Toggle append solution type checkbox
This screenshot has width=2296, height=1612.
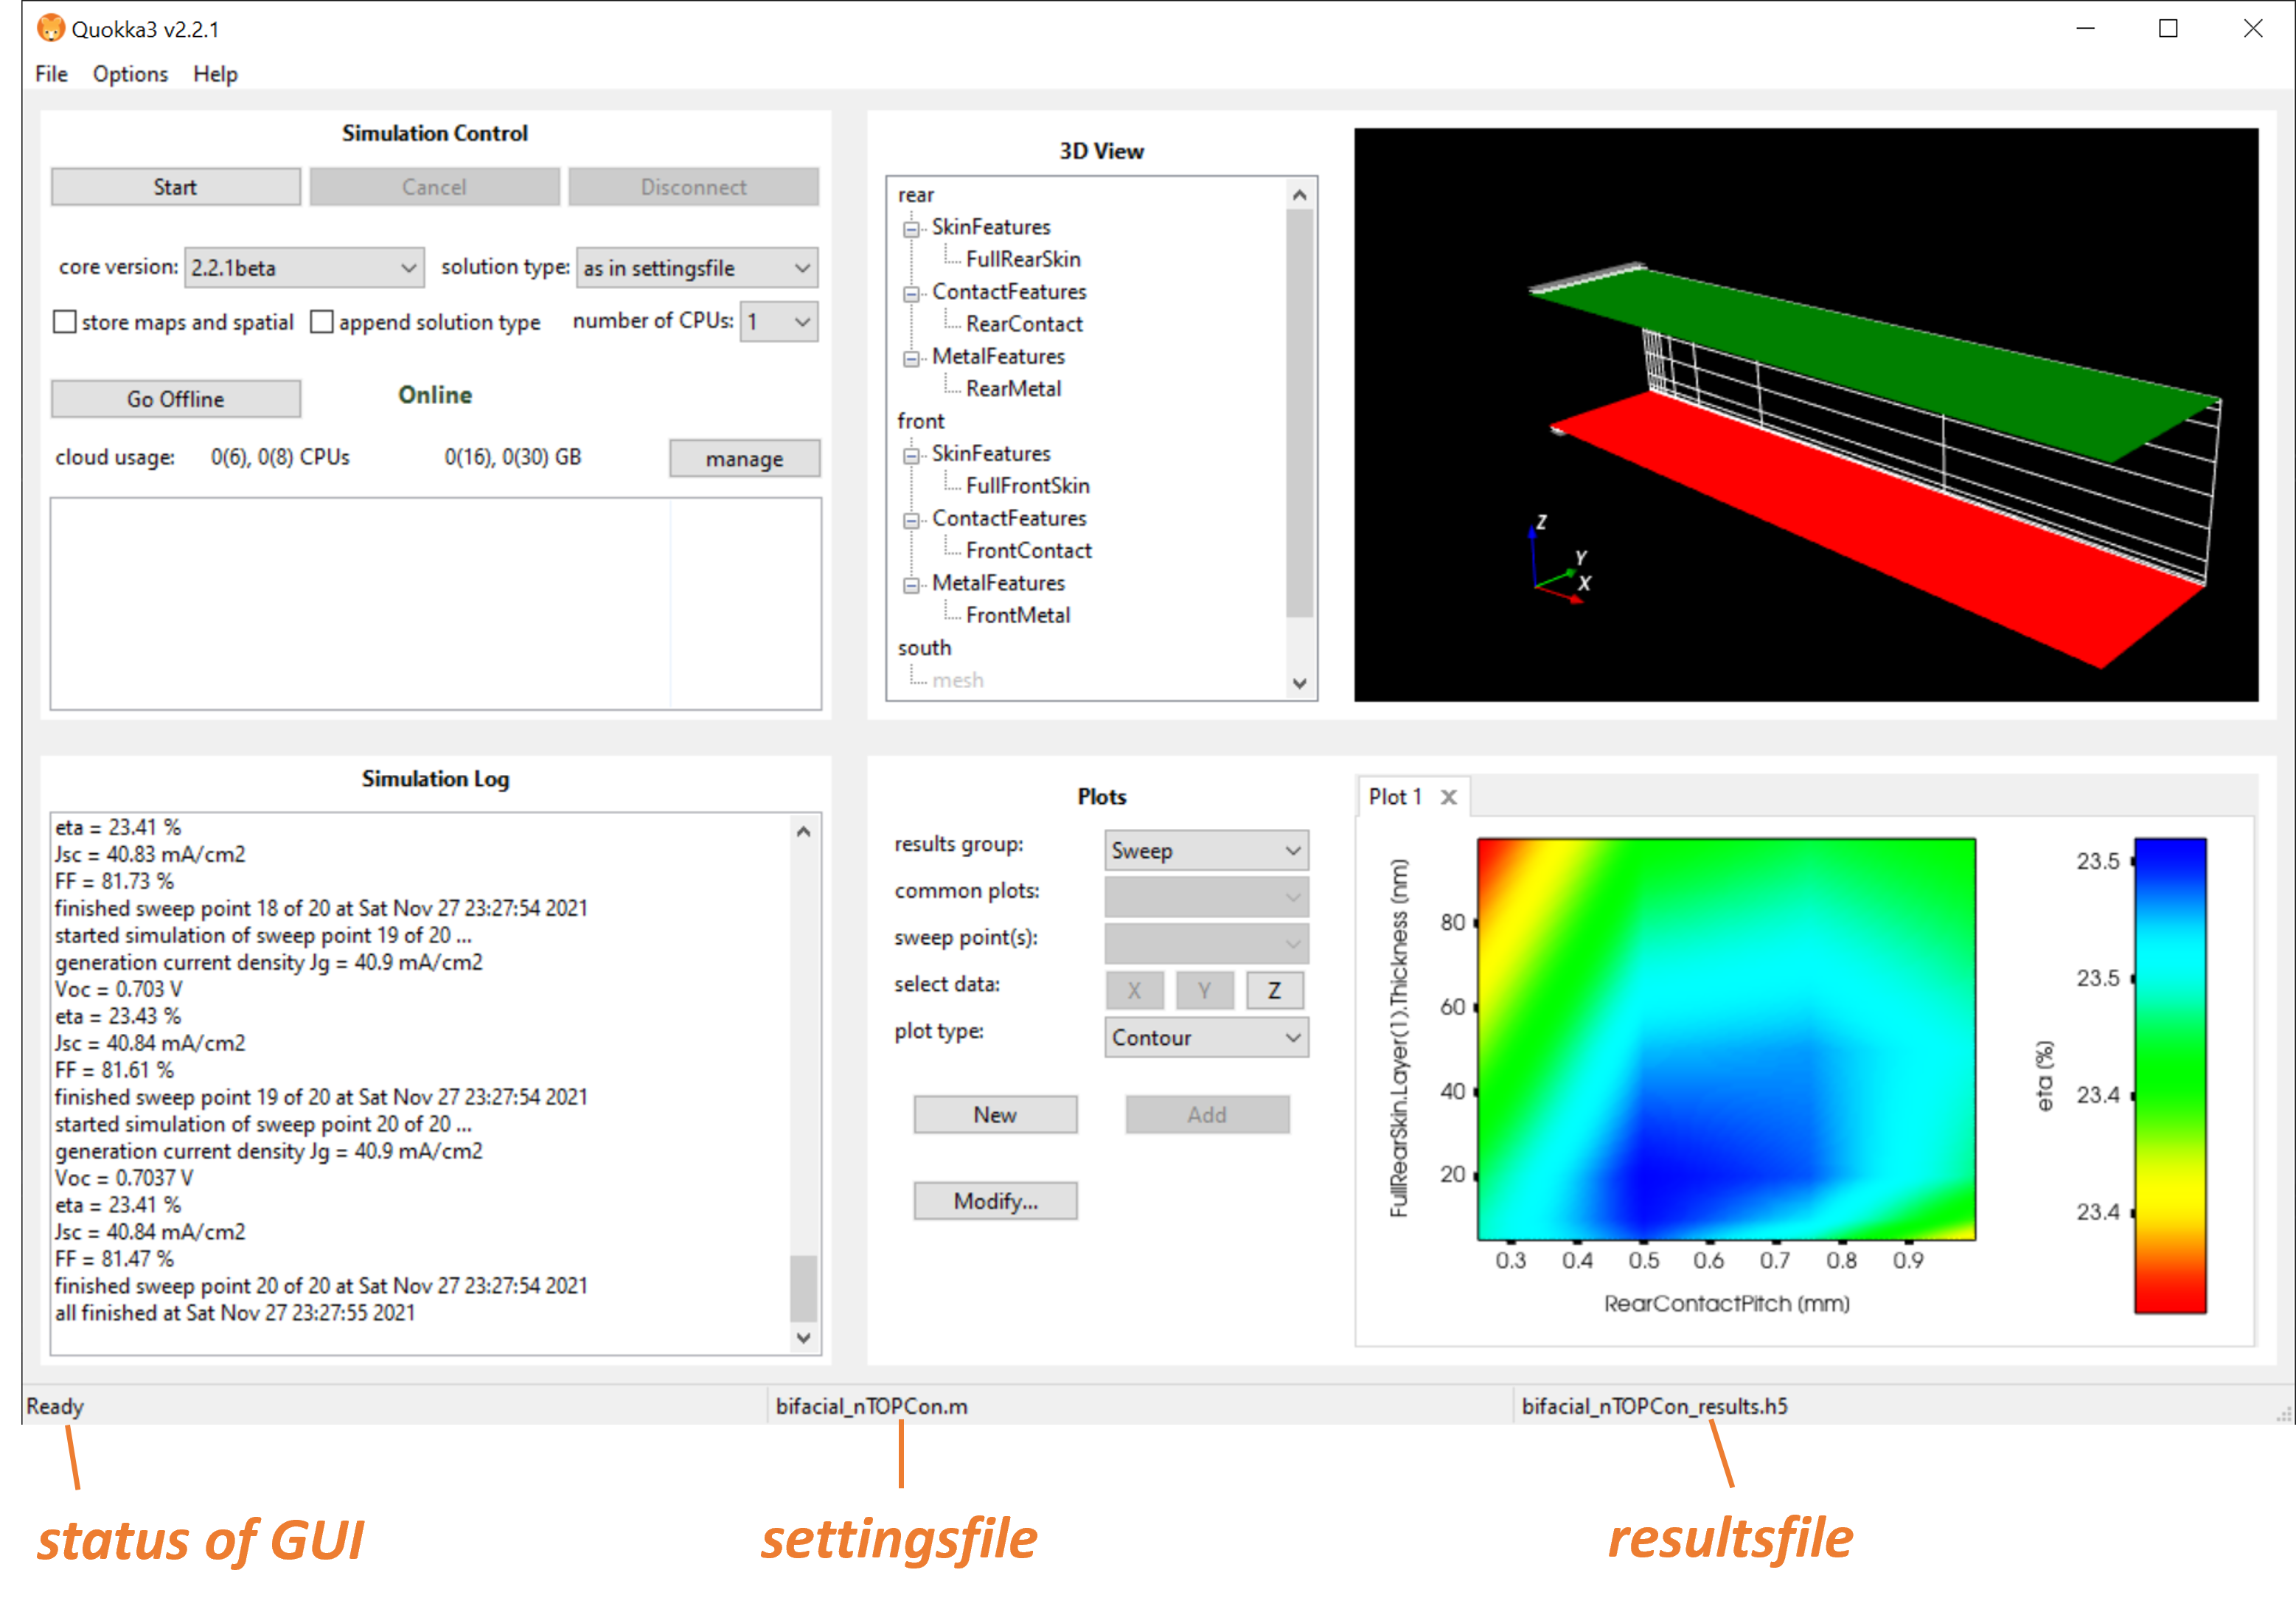(x=321, y=322)
